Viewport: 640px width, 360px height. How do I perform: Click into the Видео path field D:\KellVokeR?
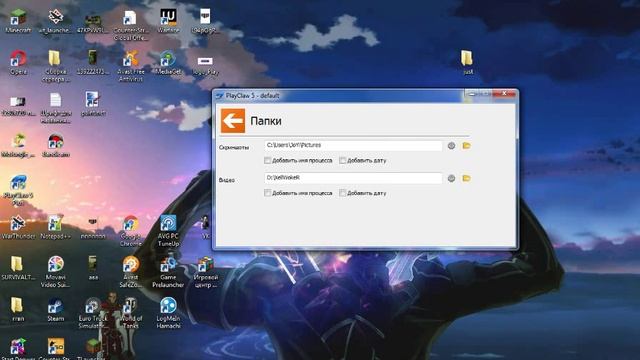[353, 178]
